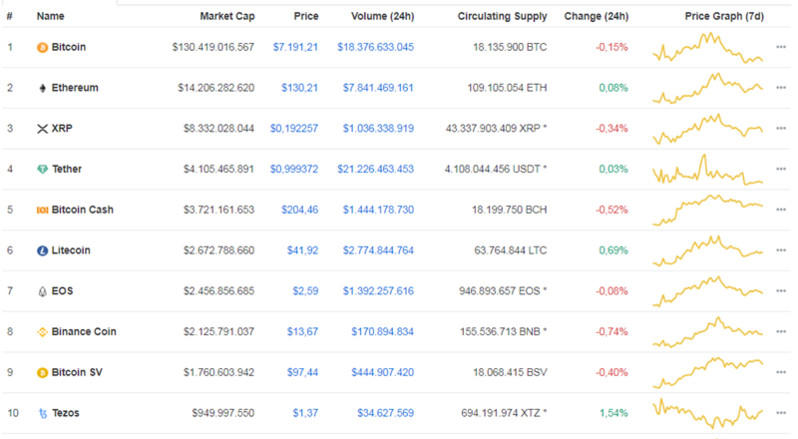Click the Ethereum diamond logo icon
This screenshot has height=439, width=798.
(42, 88)
